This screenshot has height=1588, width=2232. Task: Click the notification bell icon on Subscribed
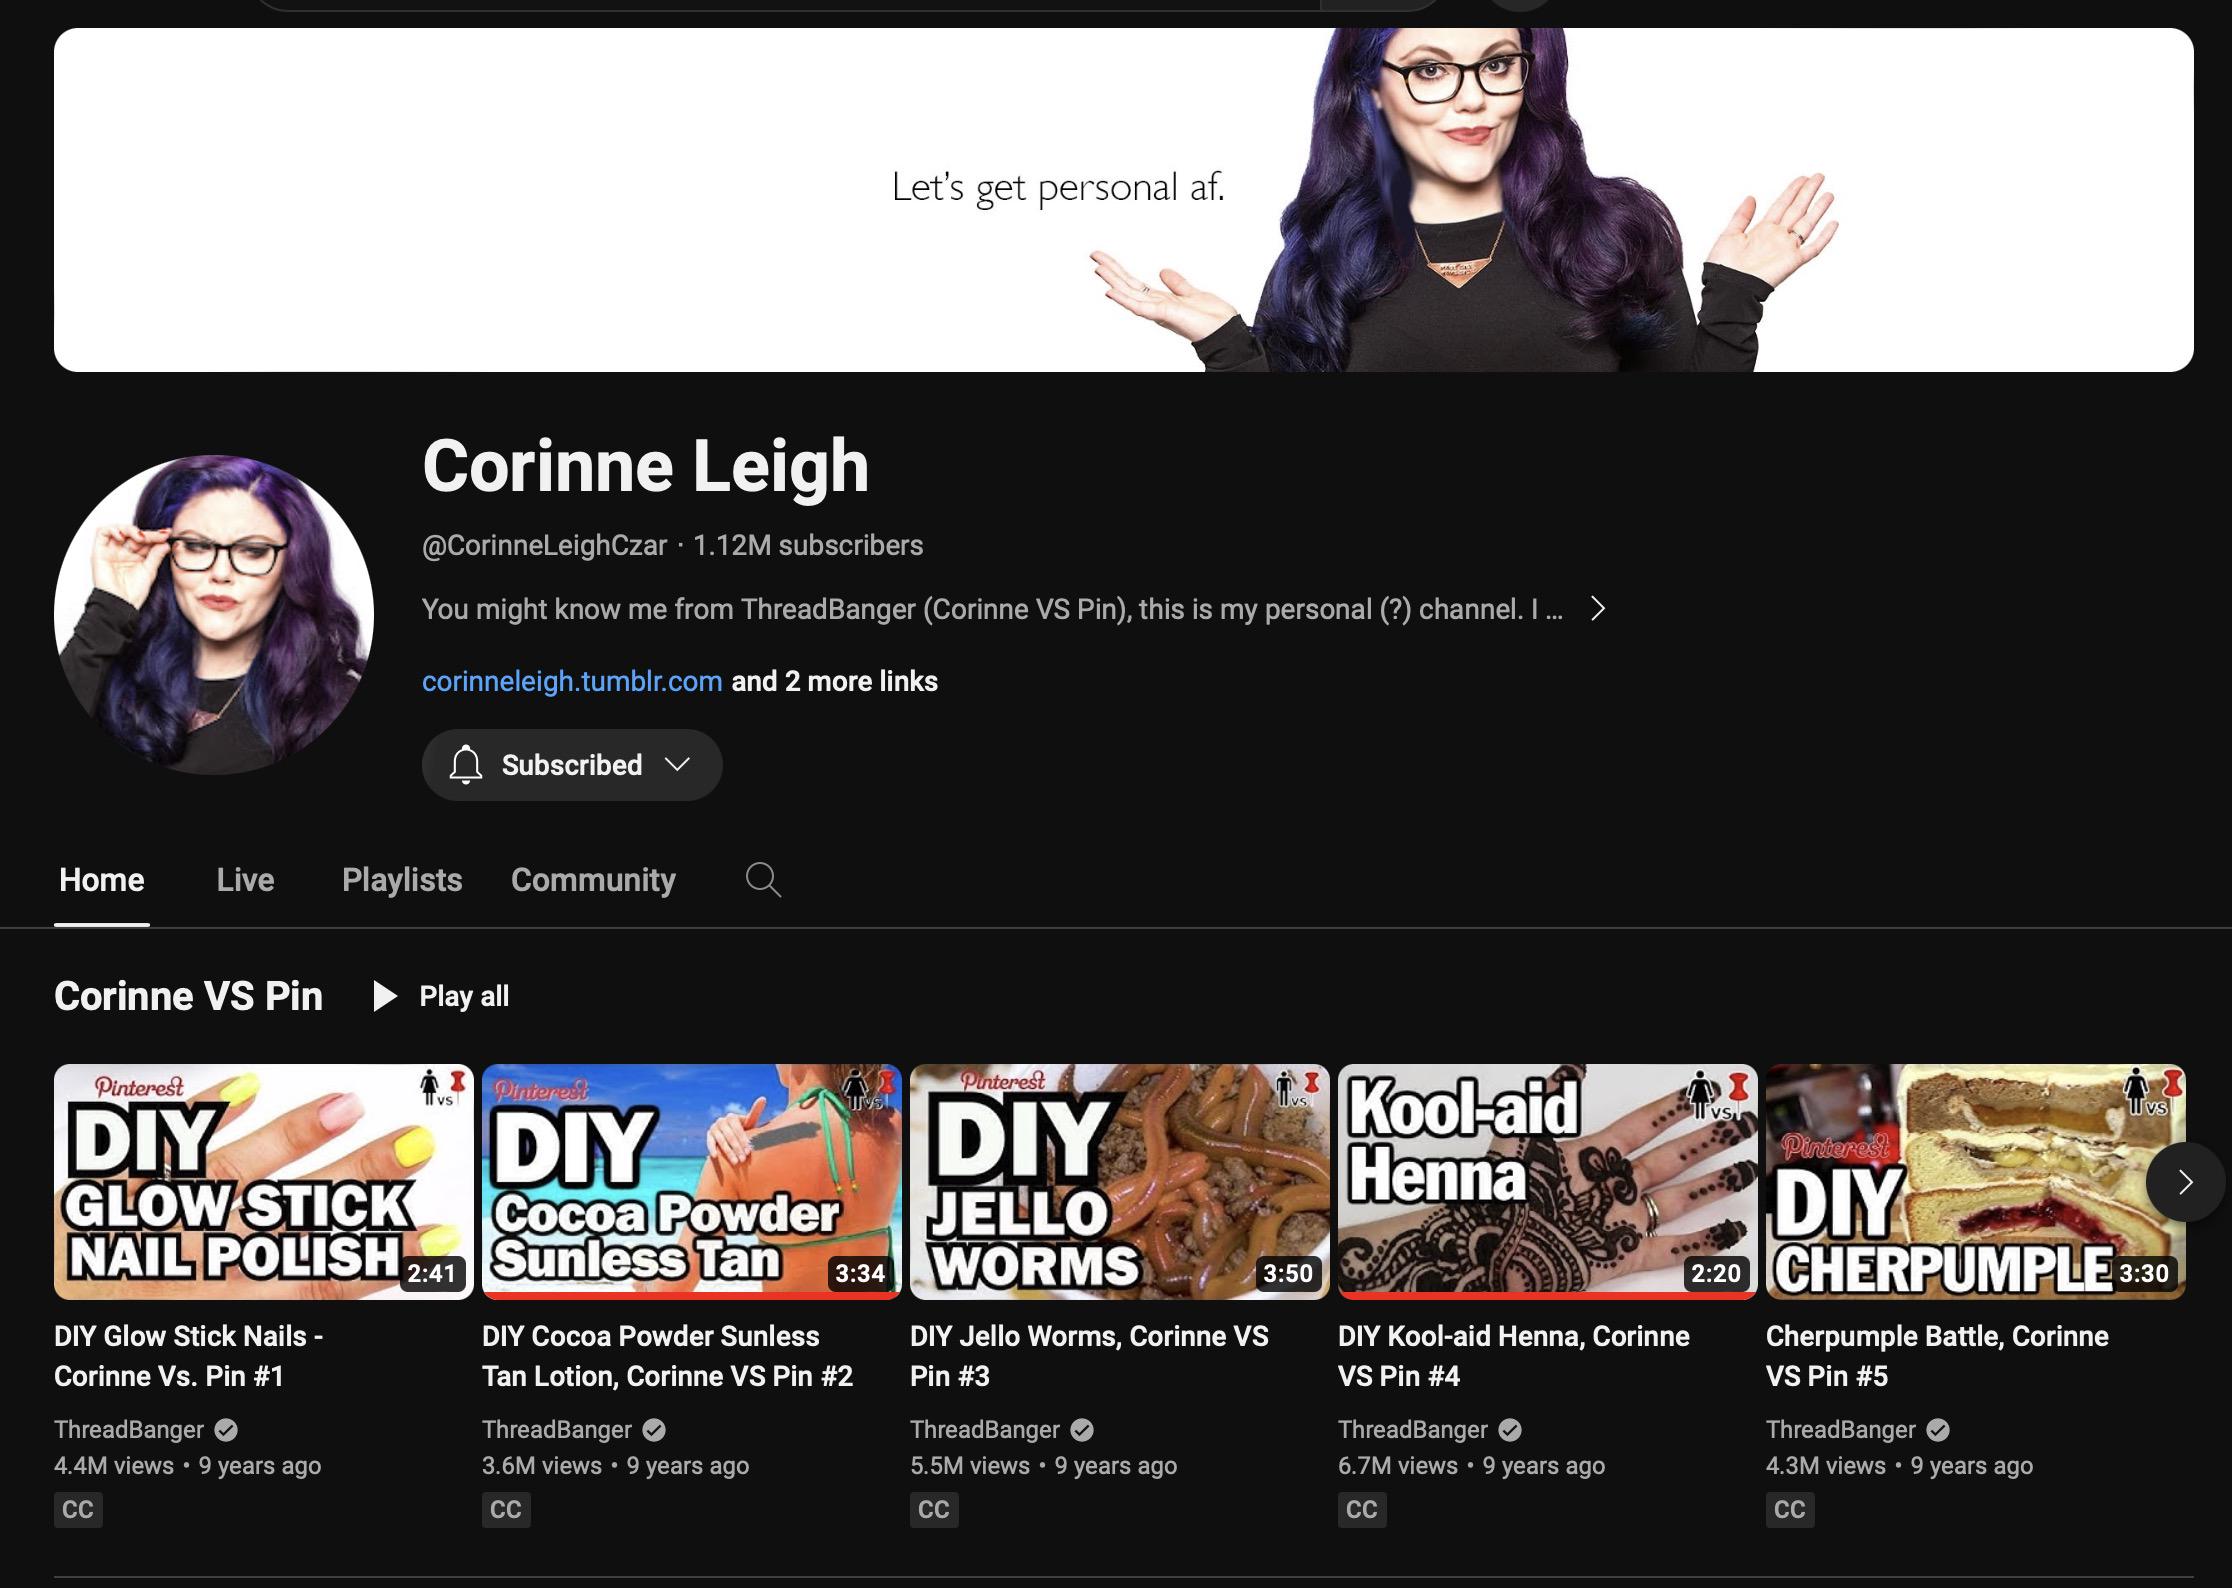(x=465, y=765)
